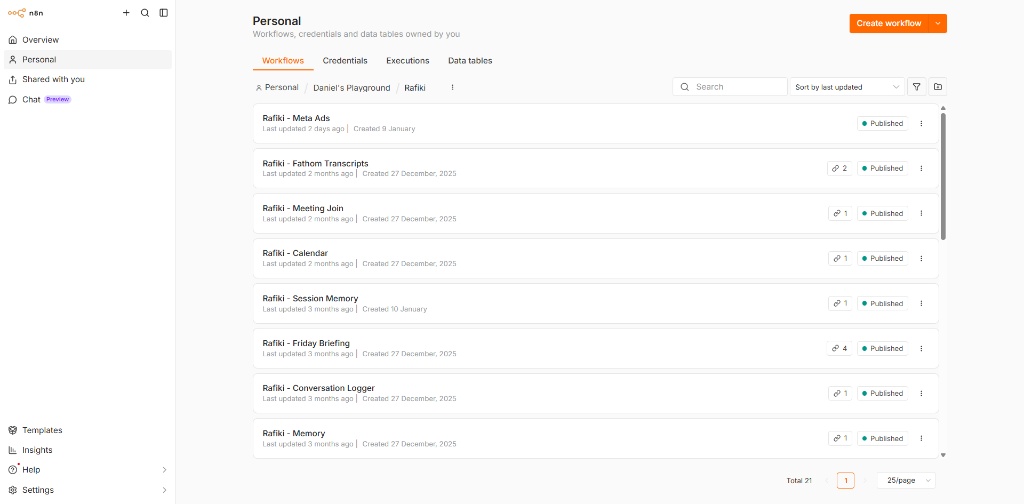Open Templates from sidebar

[x=88, y=430]
